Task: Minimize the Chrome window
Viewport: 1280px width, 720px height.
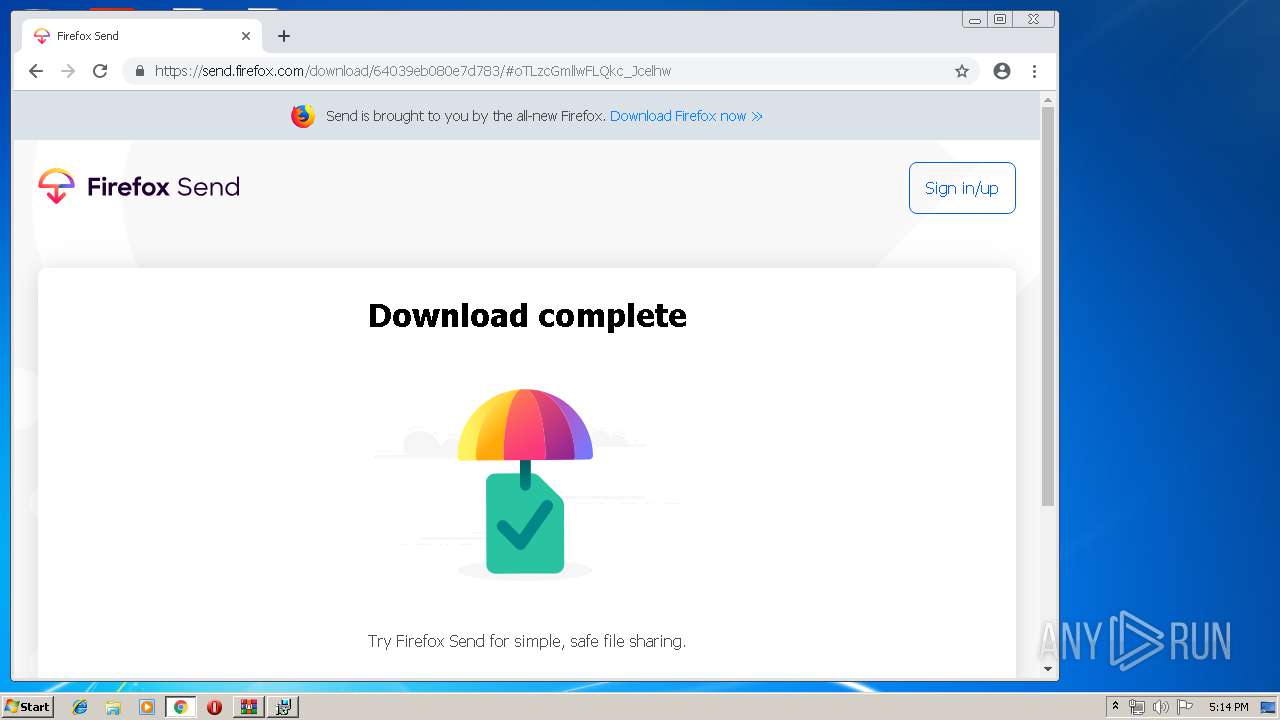Action: click(975, 19)
